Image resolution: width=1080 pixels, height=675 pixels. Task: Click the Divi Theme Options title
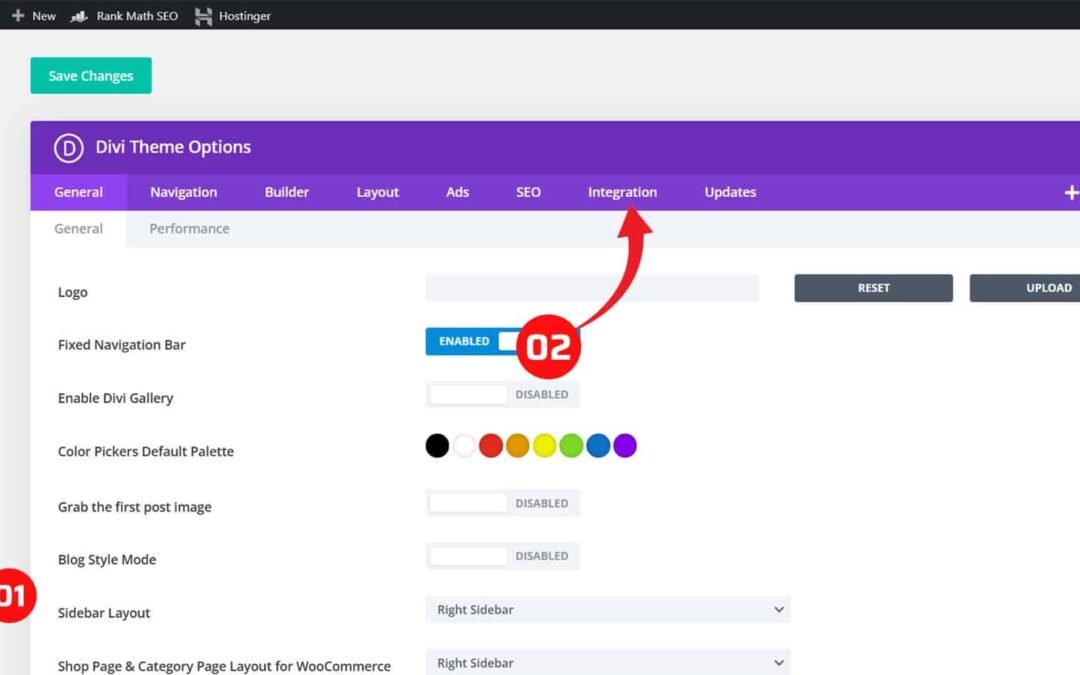[173, 147]
